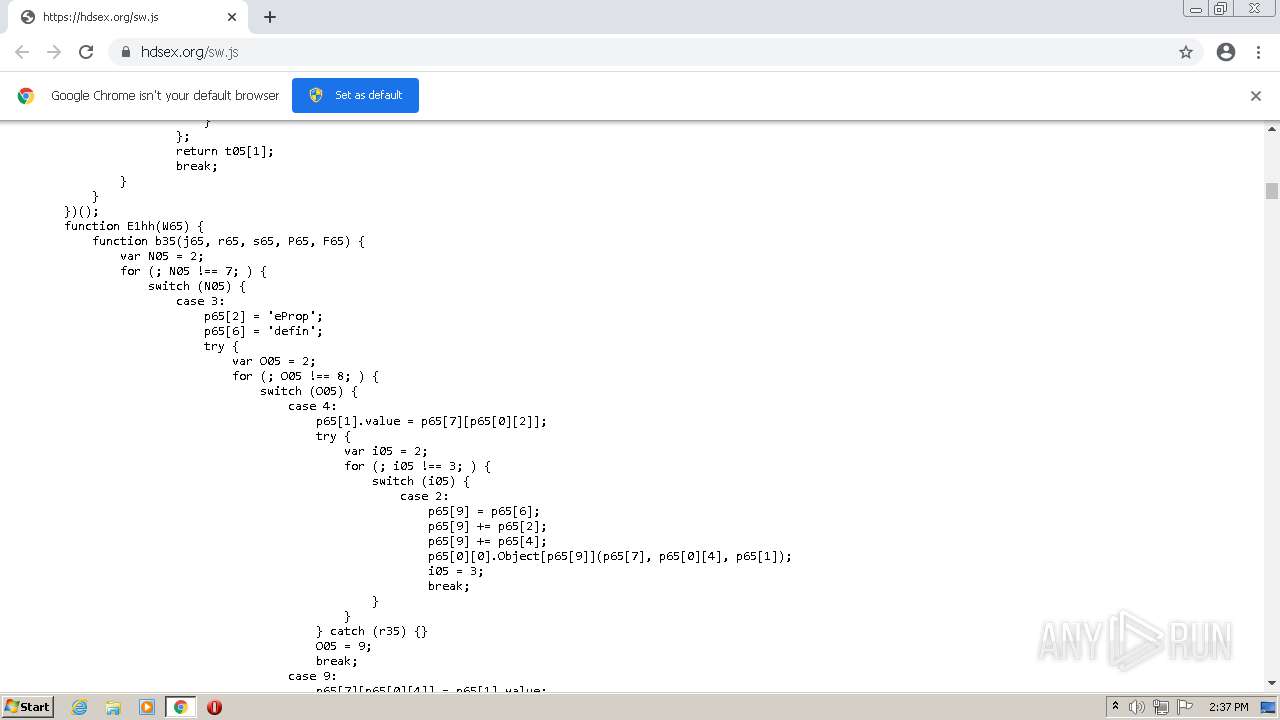Viewport: 1280px width, 720px height.
Task: Bookmark this page with the star
Action: (x=1186, y=52)
